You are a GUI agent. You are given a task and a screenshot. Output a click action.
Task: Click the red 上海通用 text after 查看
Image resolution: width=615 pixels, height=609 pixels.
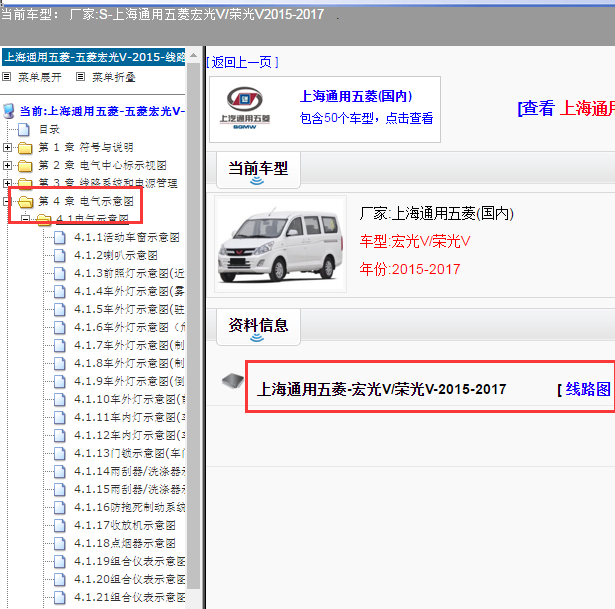point(587,108)
